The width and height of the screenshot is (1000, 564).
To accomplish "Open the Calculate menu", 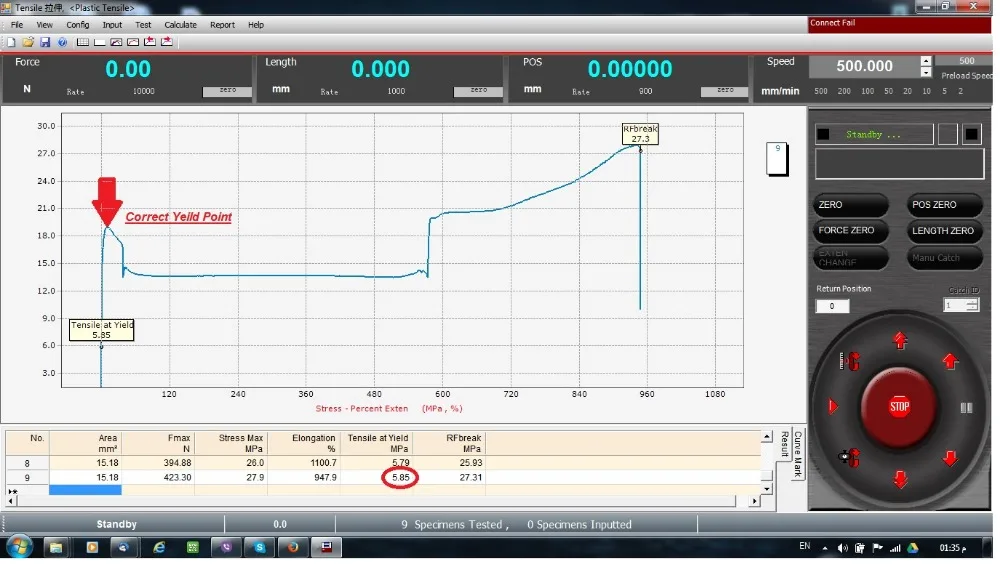I will click(x=180, y=25).
